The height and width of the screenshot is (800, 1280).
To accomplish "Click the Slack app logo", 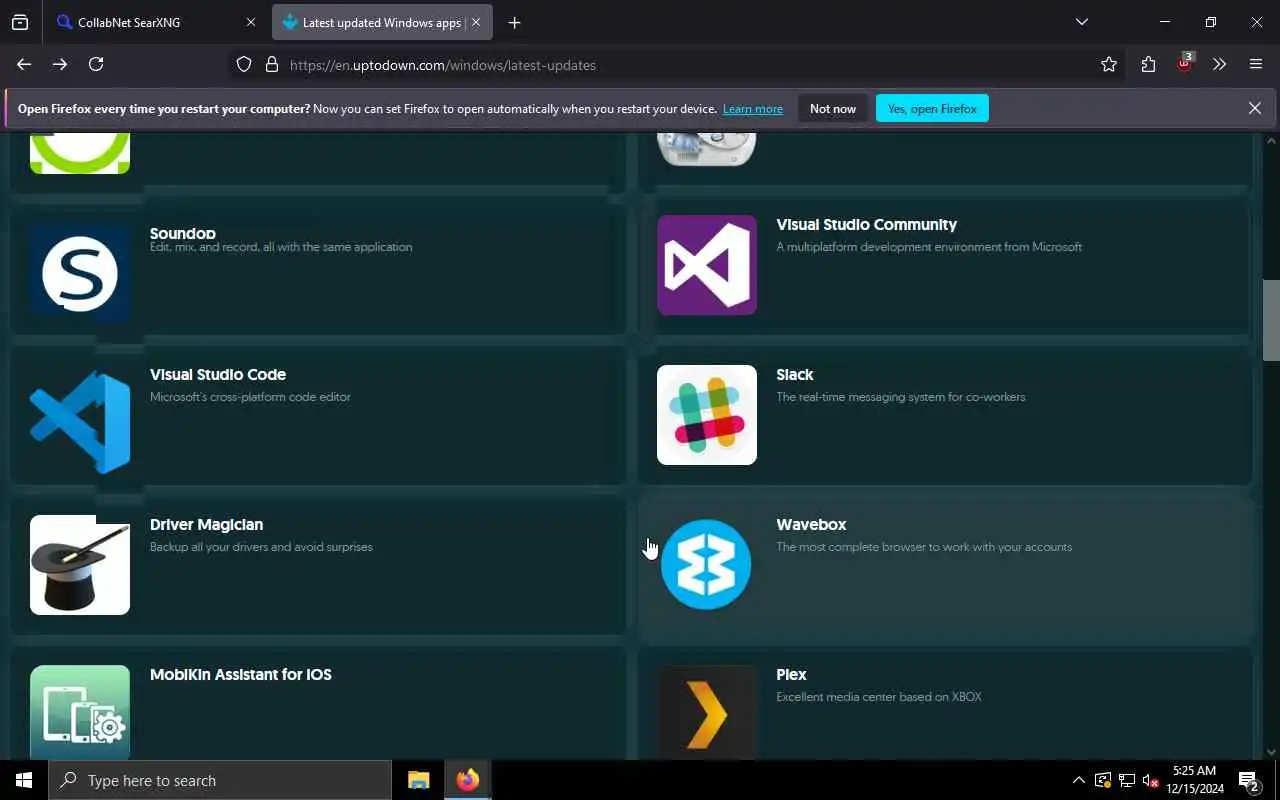I will tap(707, 415).
